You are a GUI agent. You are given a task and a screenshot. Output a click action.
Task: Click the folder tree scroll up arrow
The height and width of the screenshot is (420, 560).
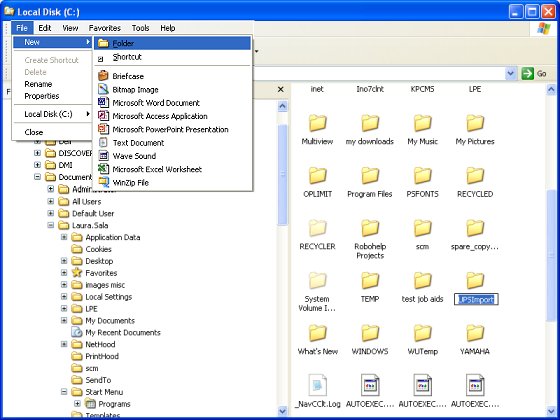tap(282, 106)
